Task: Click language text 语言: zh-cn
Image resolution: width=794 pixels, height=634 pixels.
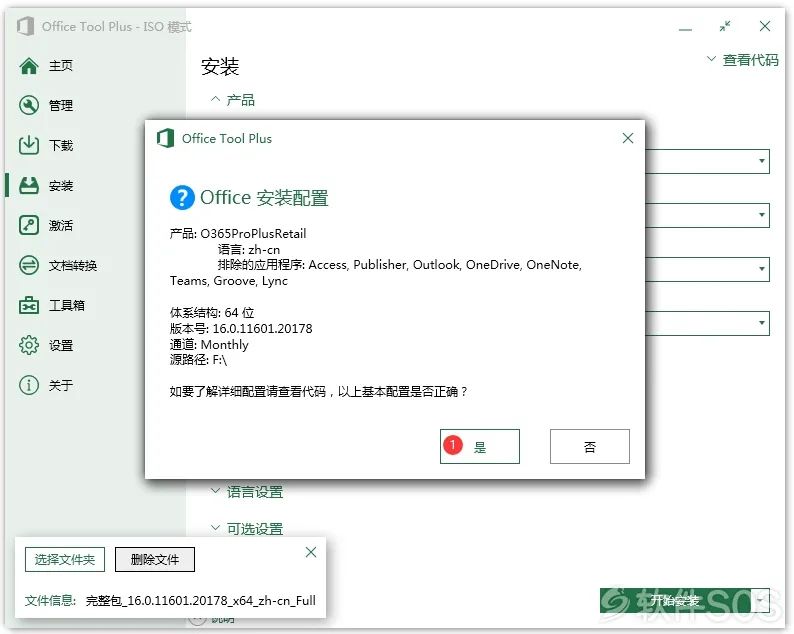Action: click(249, 250)
